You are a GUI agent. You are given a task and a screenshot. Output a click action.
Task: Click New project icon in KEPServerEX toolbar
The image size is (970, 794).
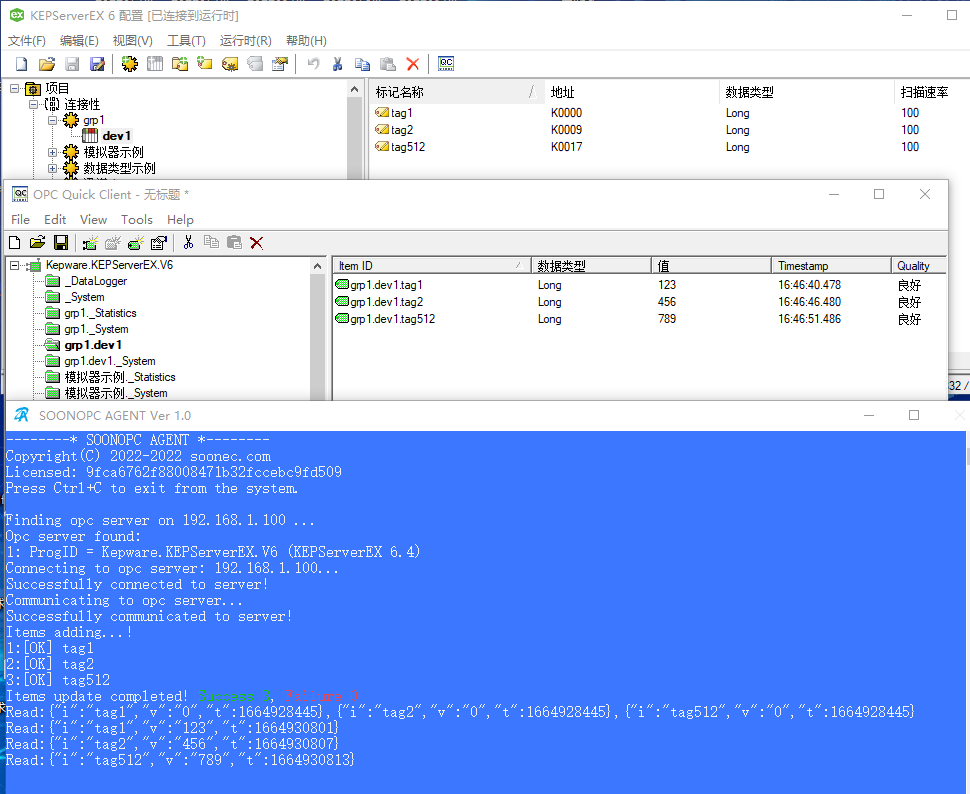pos(22,64)
